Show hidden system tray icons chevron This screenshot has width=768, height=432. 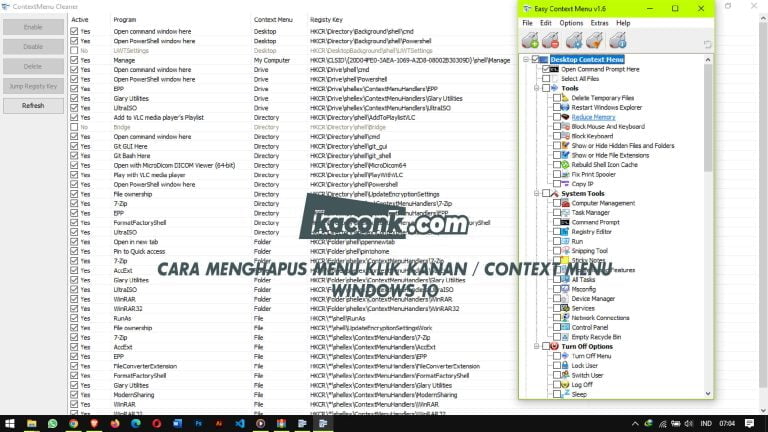pos(635,424)
